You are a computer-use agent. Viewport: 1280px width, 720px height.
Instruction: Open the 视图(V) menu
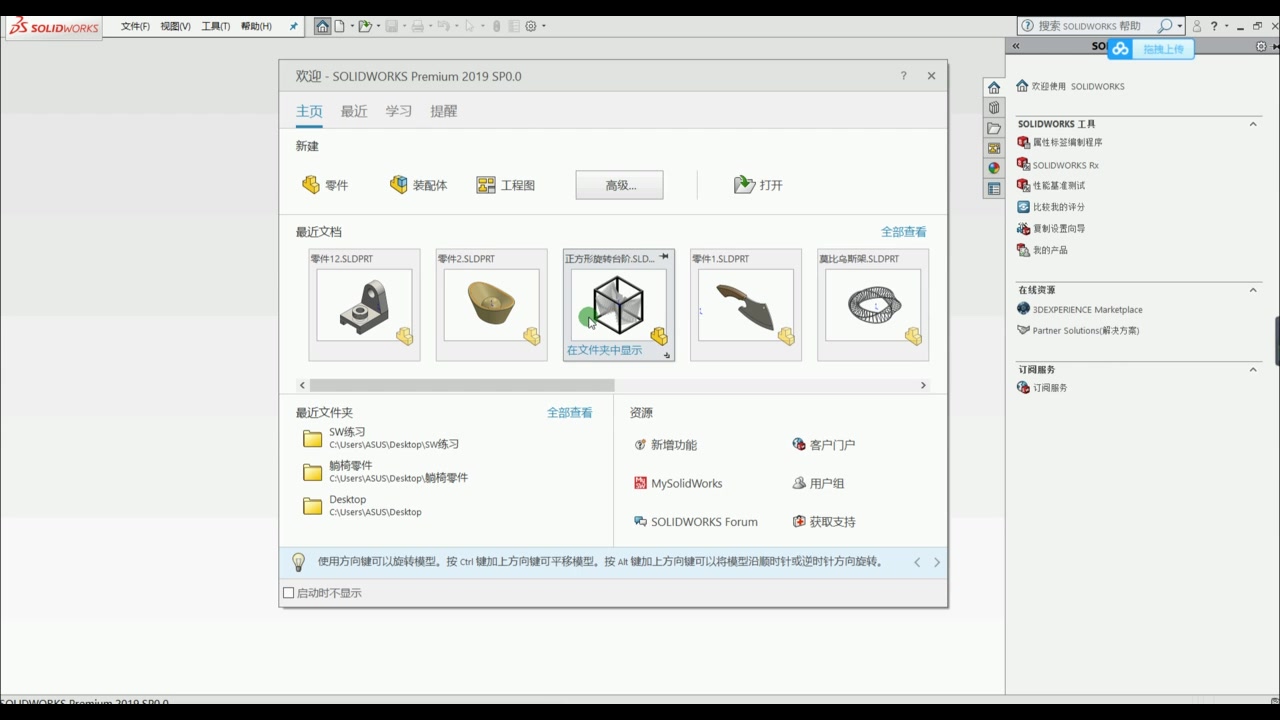coord(175,26)
